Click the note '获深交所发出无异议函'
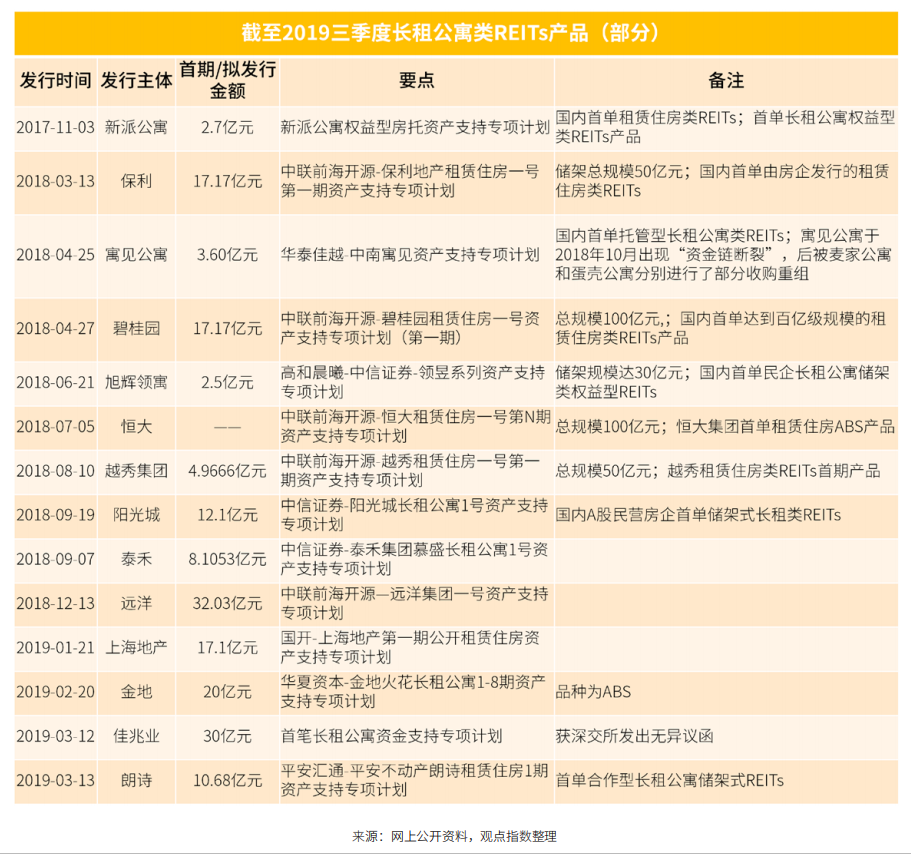911x854 pixels. [634, 736]
